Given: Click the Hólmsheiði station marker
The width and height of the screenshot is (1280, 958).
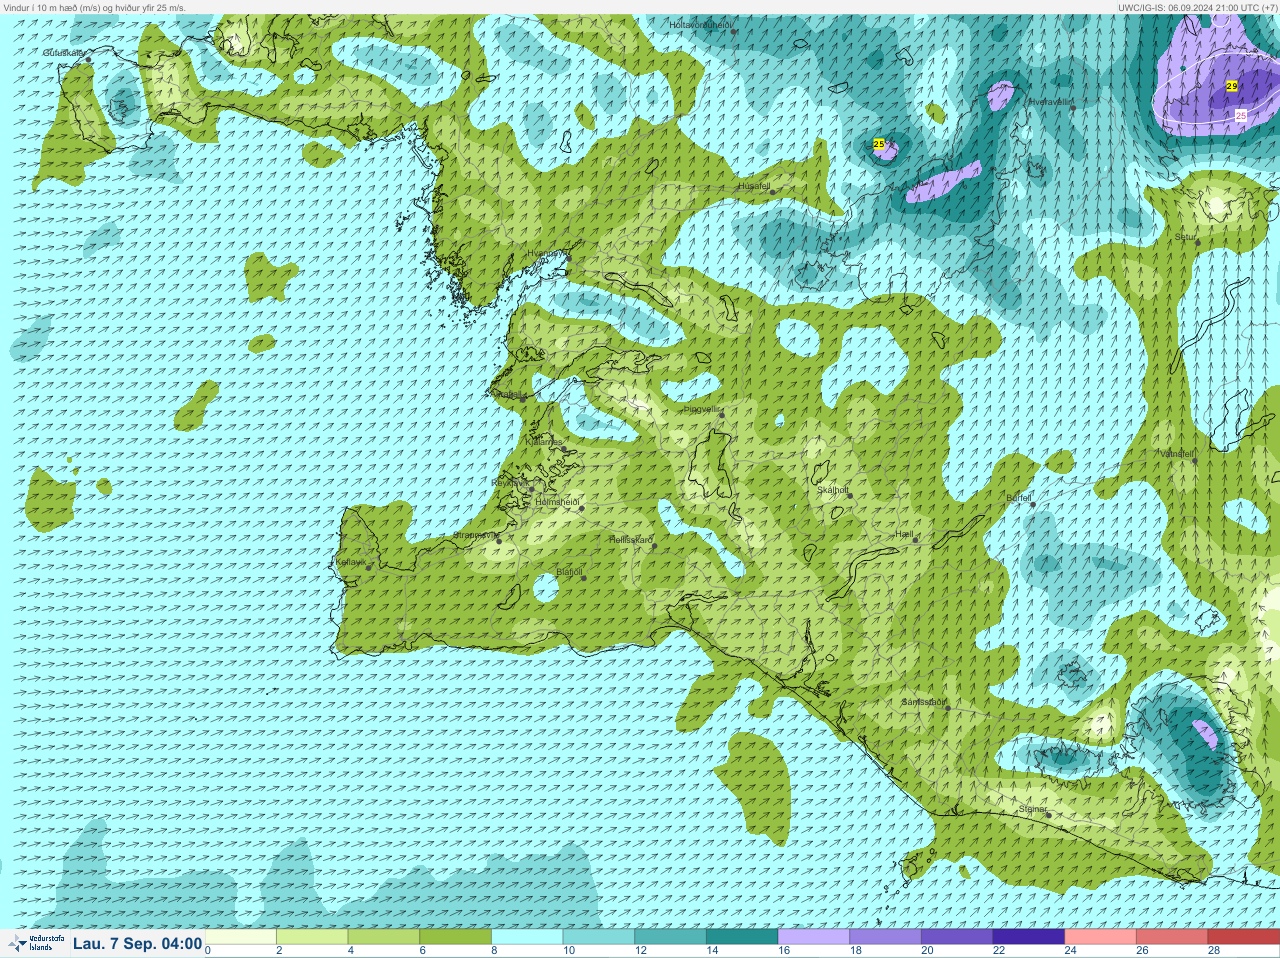Looking at the screenshot, I should pos(580,508).
